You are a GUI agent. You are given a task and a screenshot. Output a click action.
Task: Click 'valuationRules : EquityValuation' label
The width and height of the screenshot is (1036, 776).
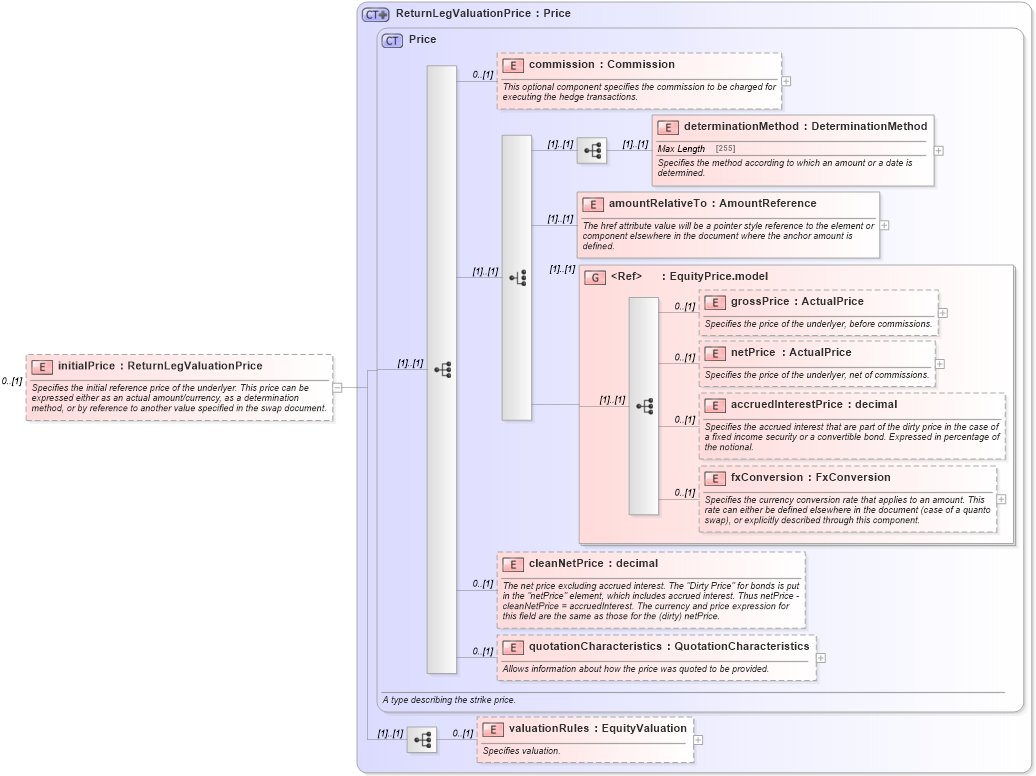(x=598, y=728)
